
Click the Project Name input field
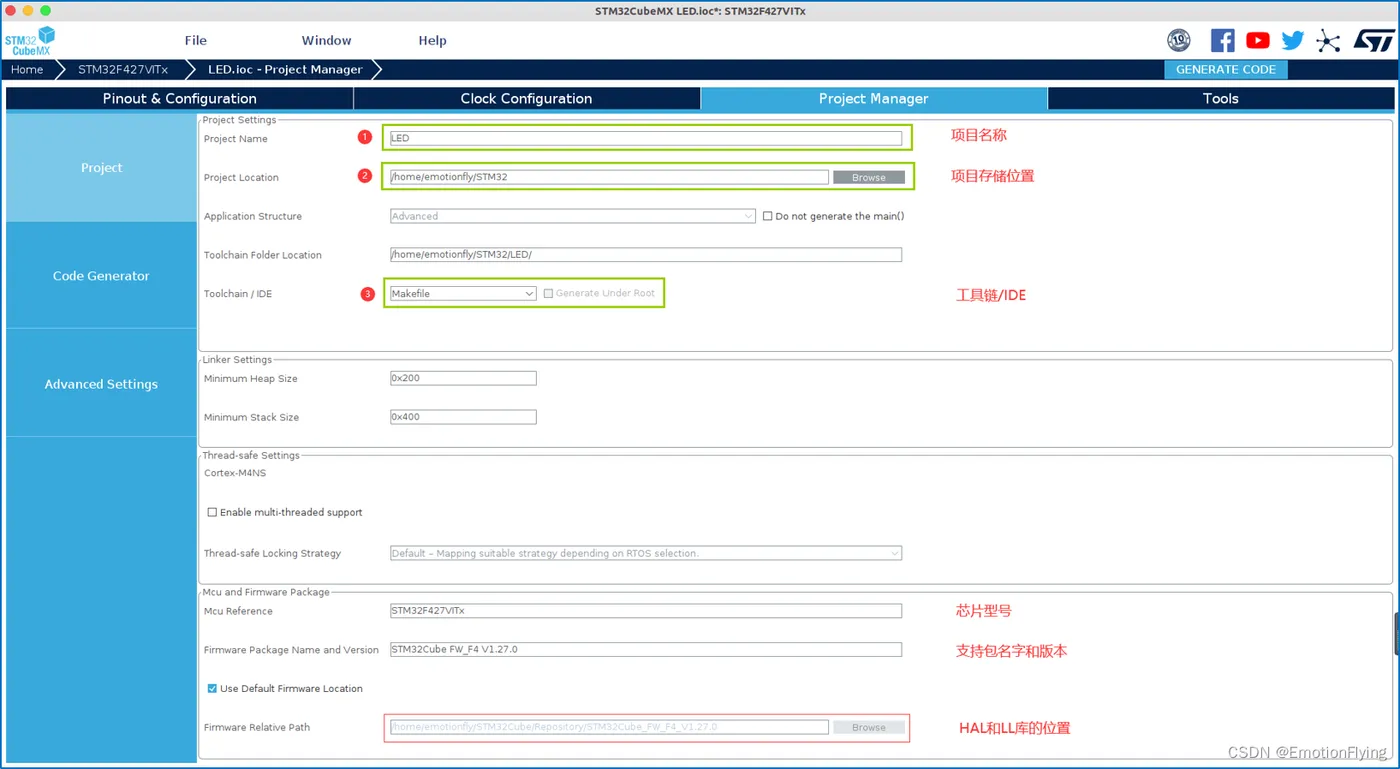pos(646,138)
